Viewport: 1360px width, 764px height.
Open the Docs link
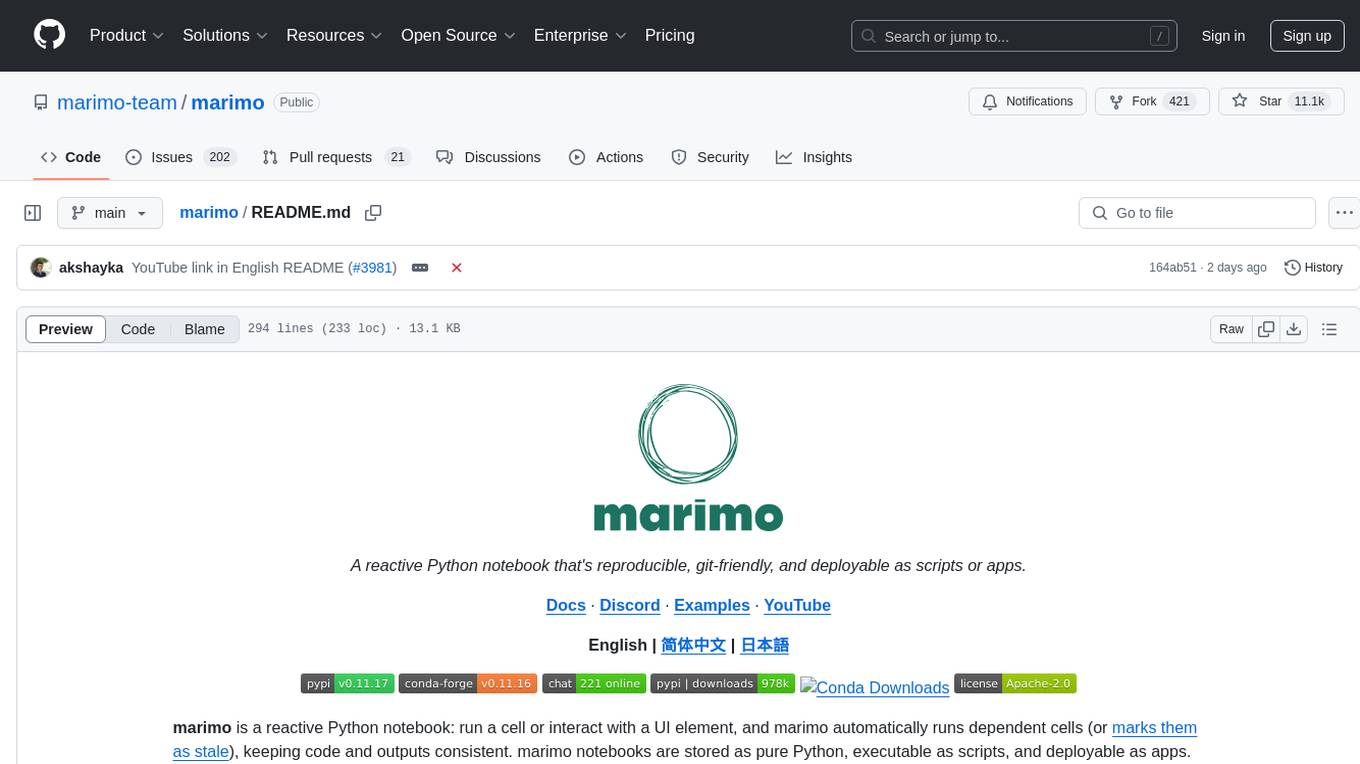566,605
